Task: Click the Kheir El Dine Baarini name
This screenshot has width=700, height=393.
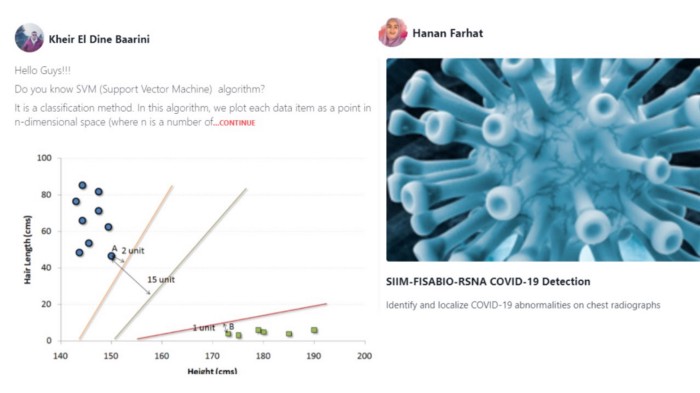Action: [99, 39]
